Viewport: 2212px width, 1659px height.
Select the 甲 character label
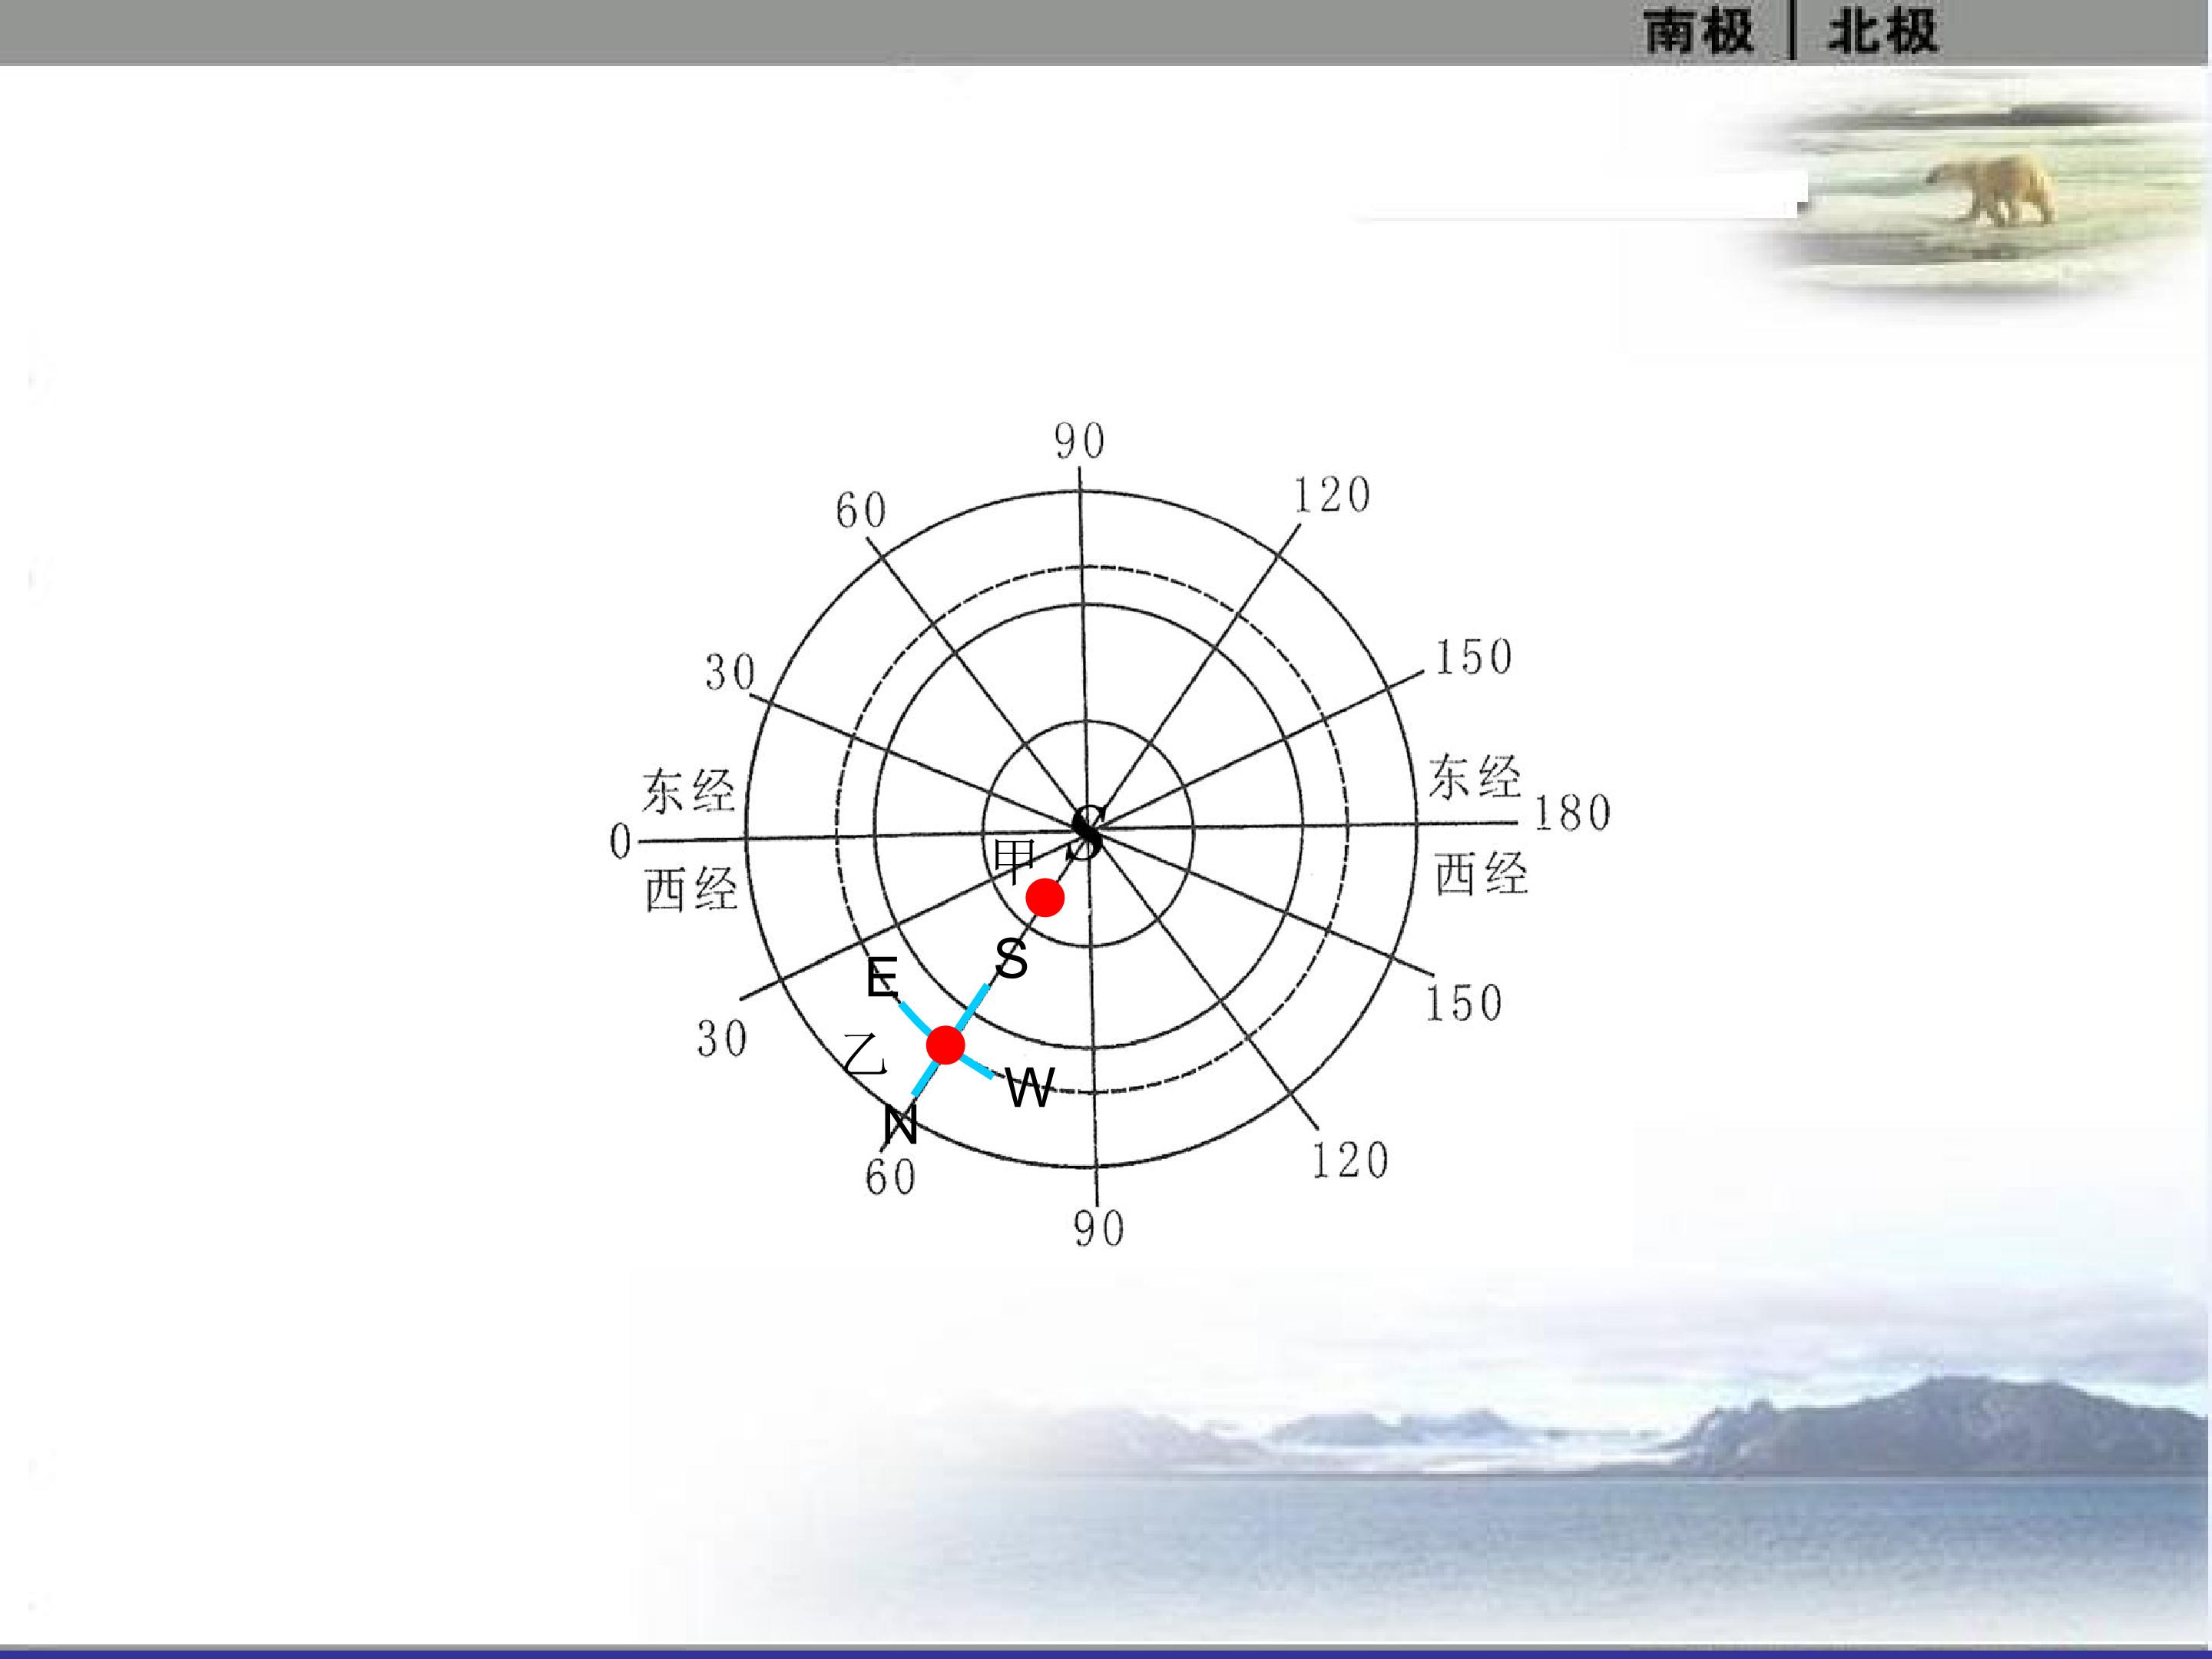click(1013, 862)
